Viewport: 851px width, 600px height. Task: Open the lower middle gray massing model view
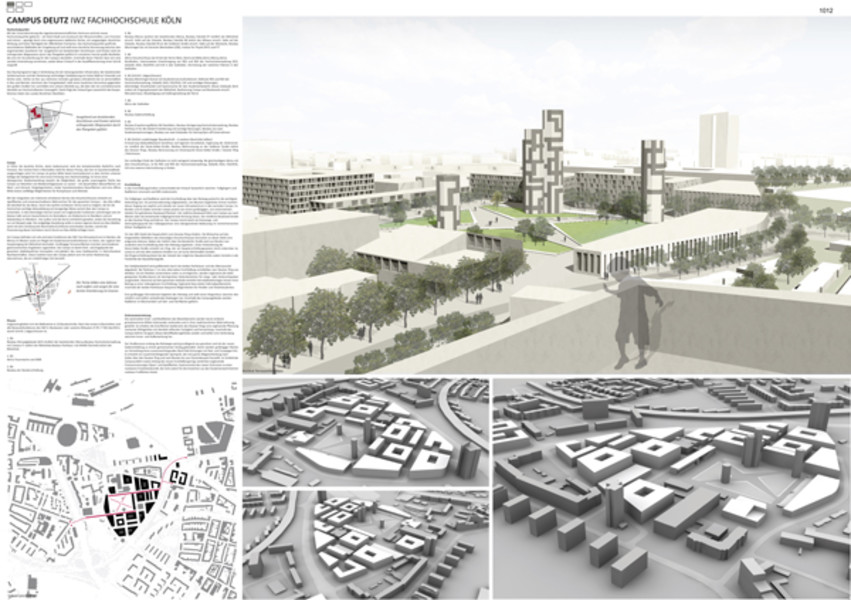365,544
